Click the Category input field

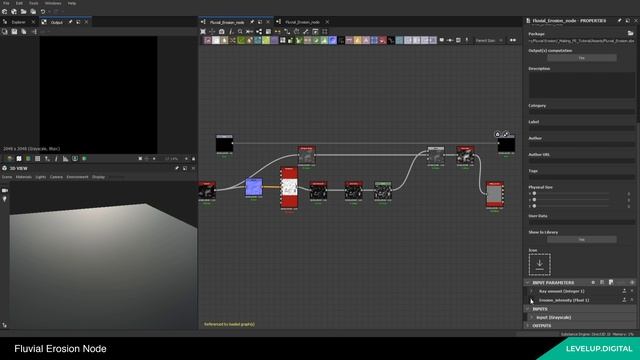click(582, 111)
